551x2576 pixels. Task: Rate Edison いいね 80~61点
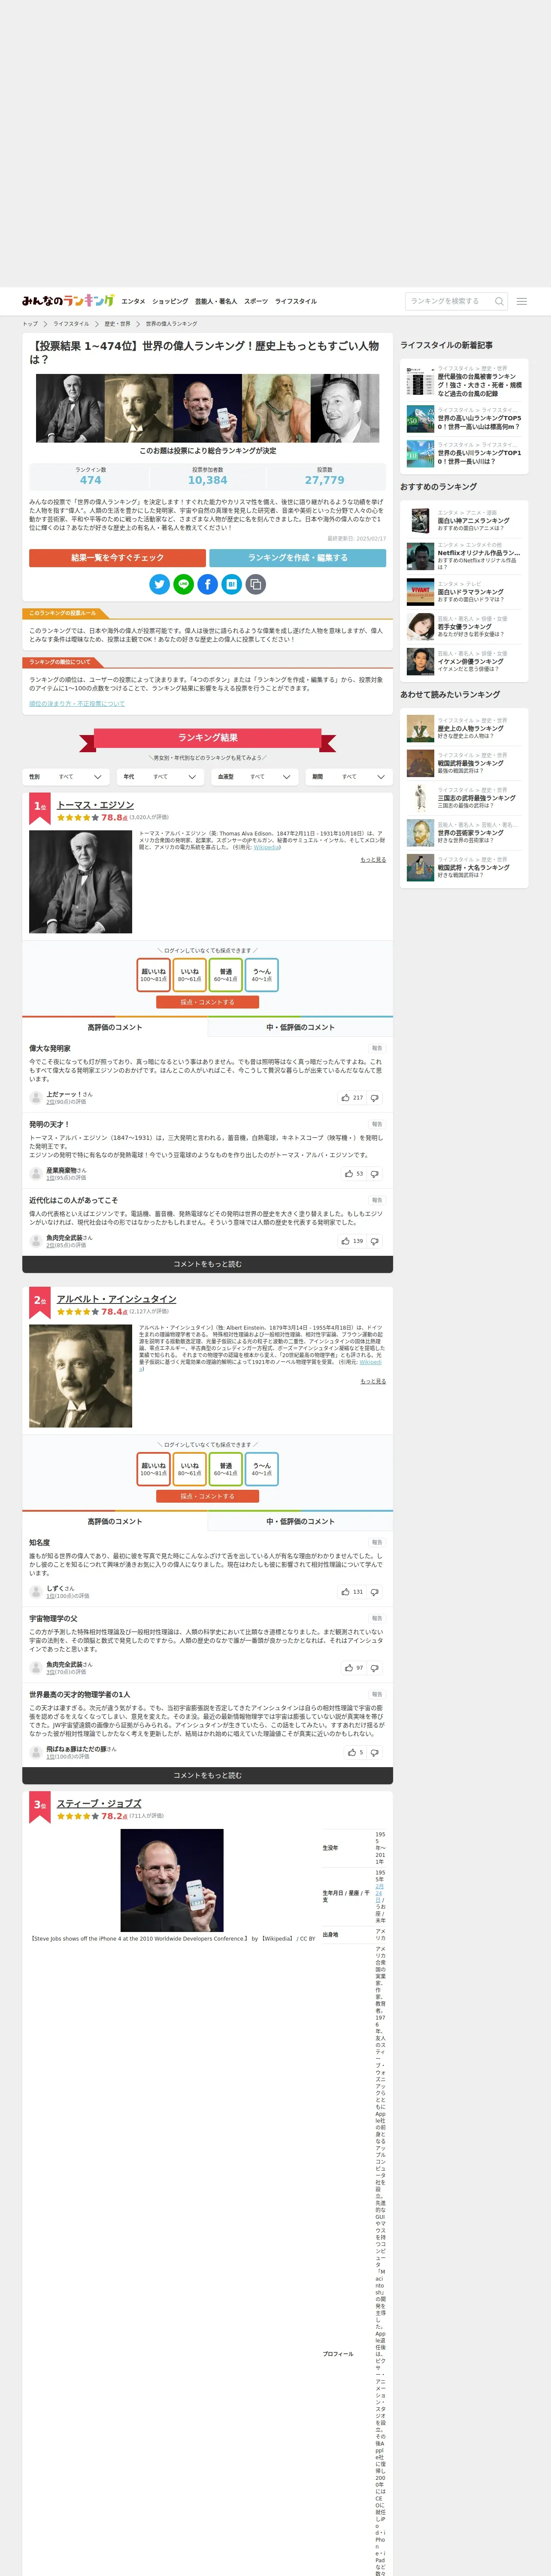pyautogui.click(x=190, y=975)
